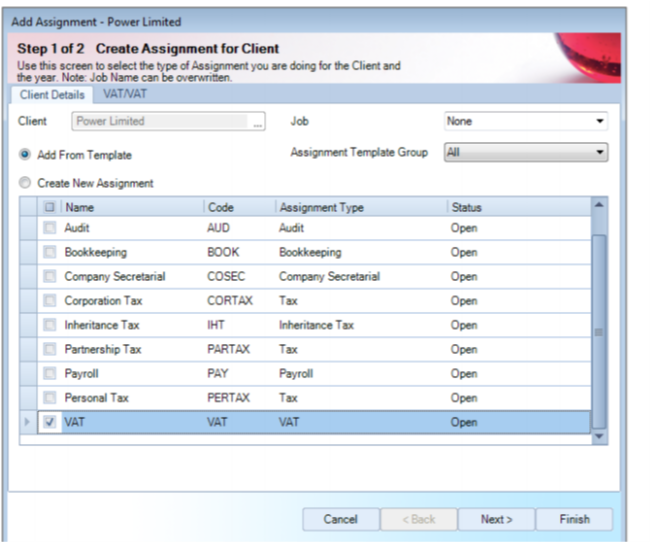The height and width of the screenshot is (542, 650).
Task: Select Create New Assignment radio option
Action: (x=25, y=183)
